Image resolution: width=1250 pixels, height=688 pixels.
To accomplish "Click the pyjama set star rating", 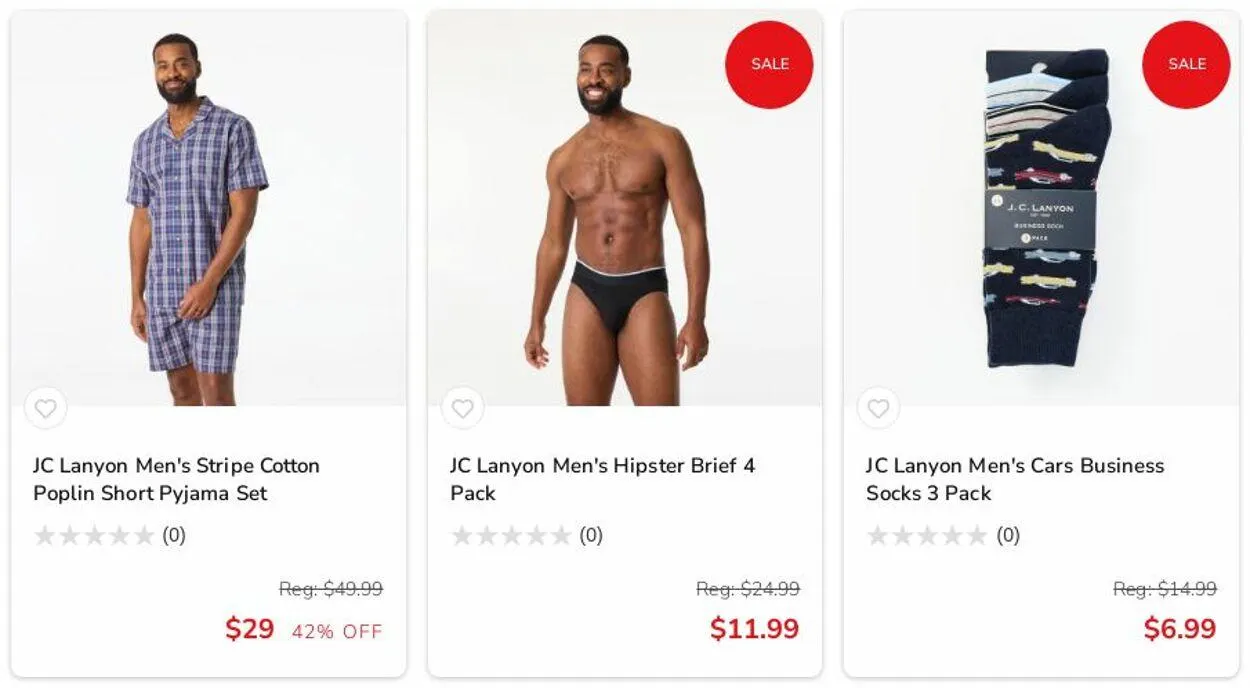I will (x=94, y=536).
